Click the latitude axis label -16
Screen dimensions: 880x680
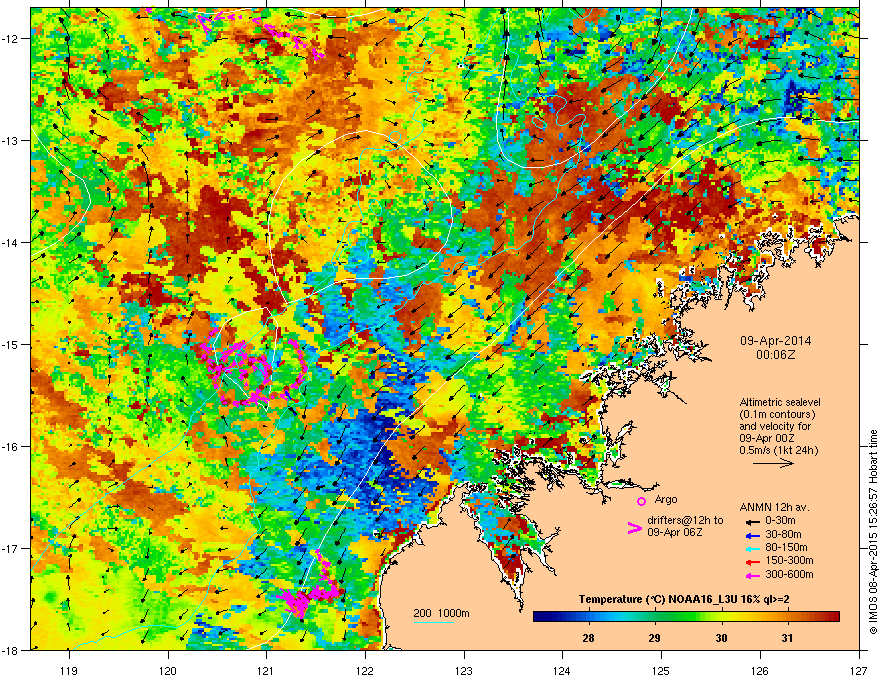point(11,447)
